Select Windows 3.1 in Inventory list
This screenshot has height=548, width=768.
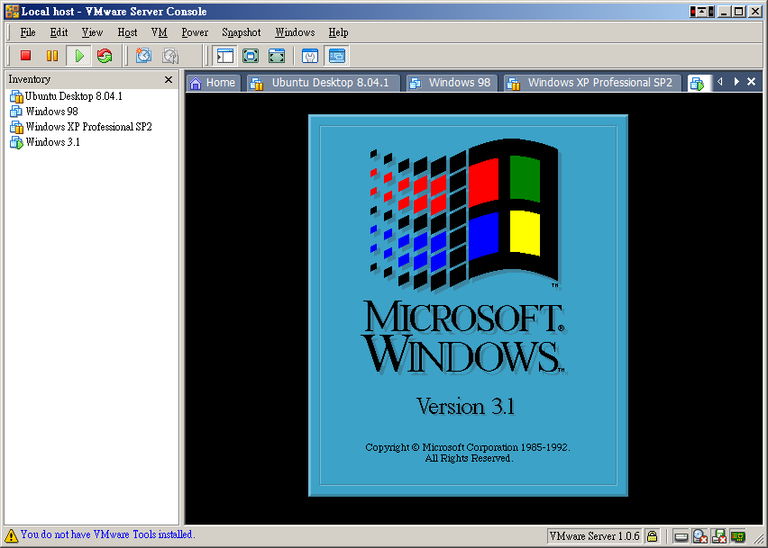[45, 142]
